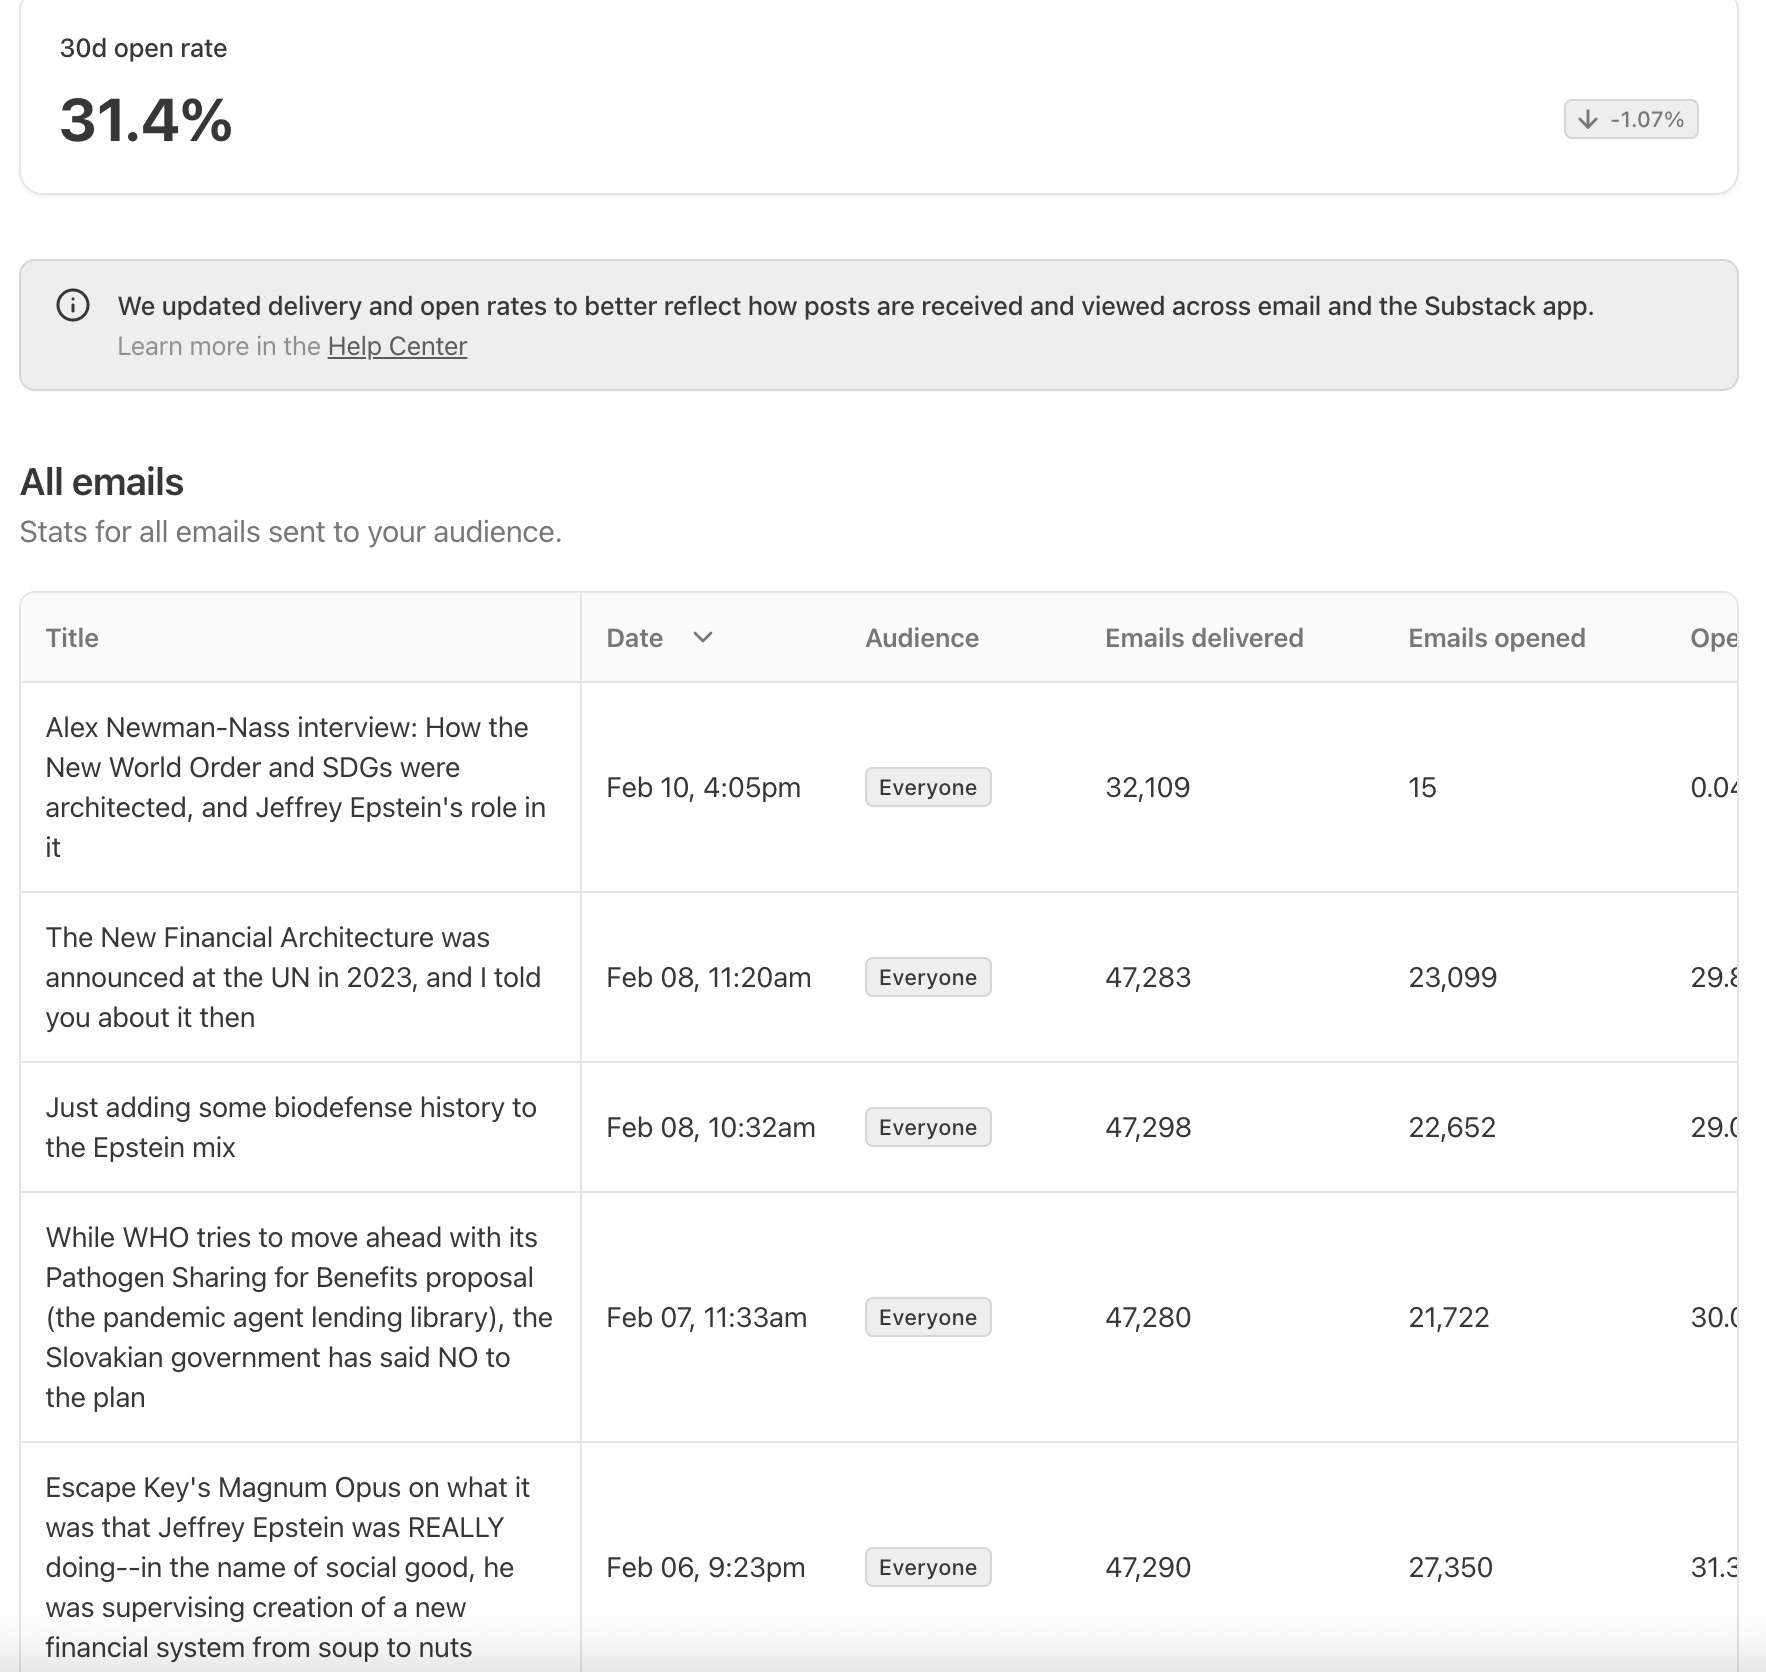Click the Audience column header
This screenshot has width=1766, height=1672.
click(x=921, y=638)
